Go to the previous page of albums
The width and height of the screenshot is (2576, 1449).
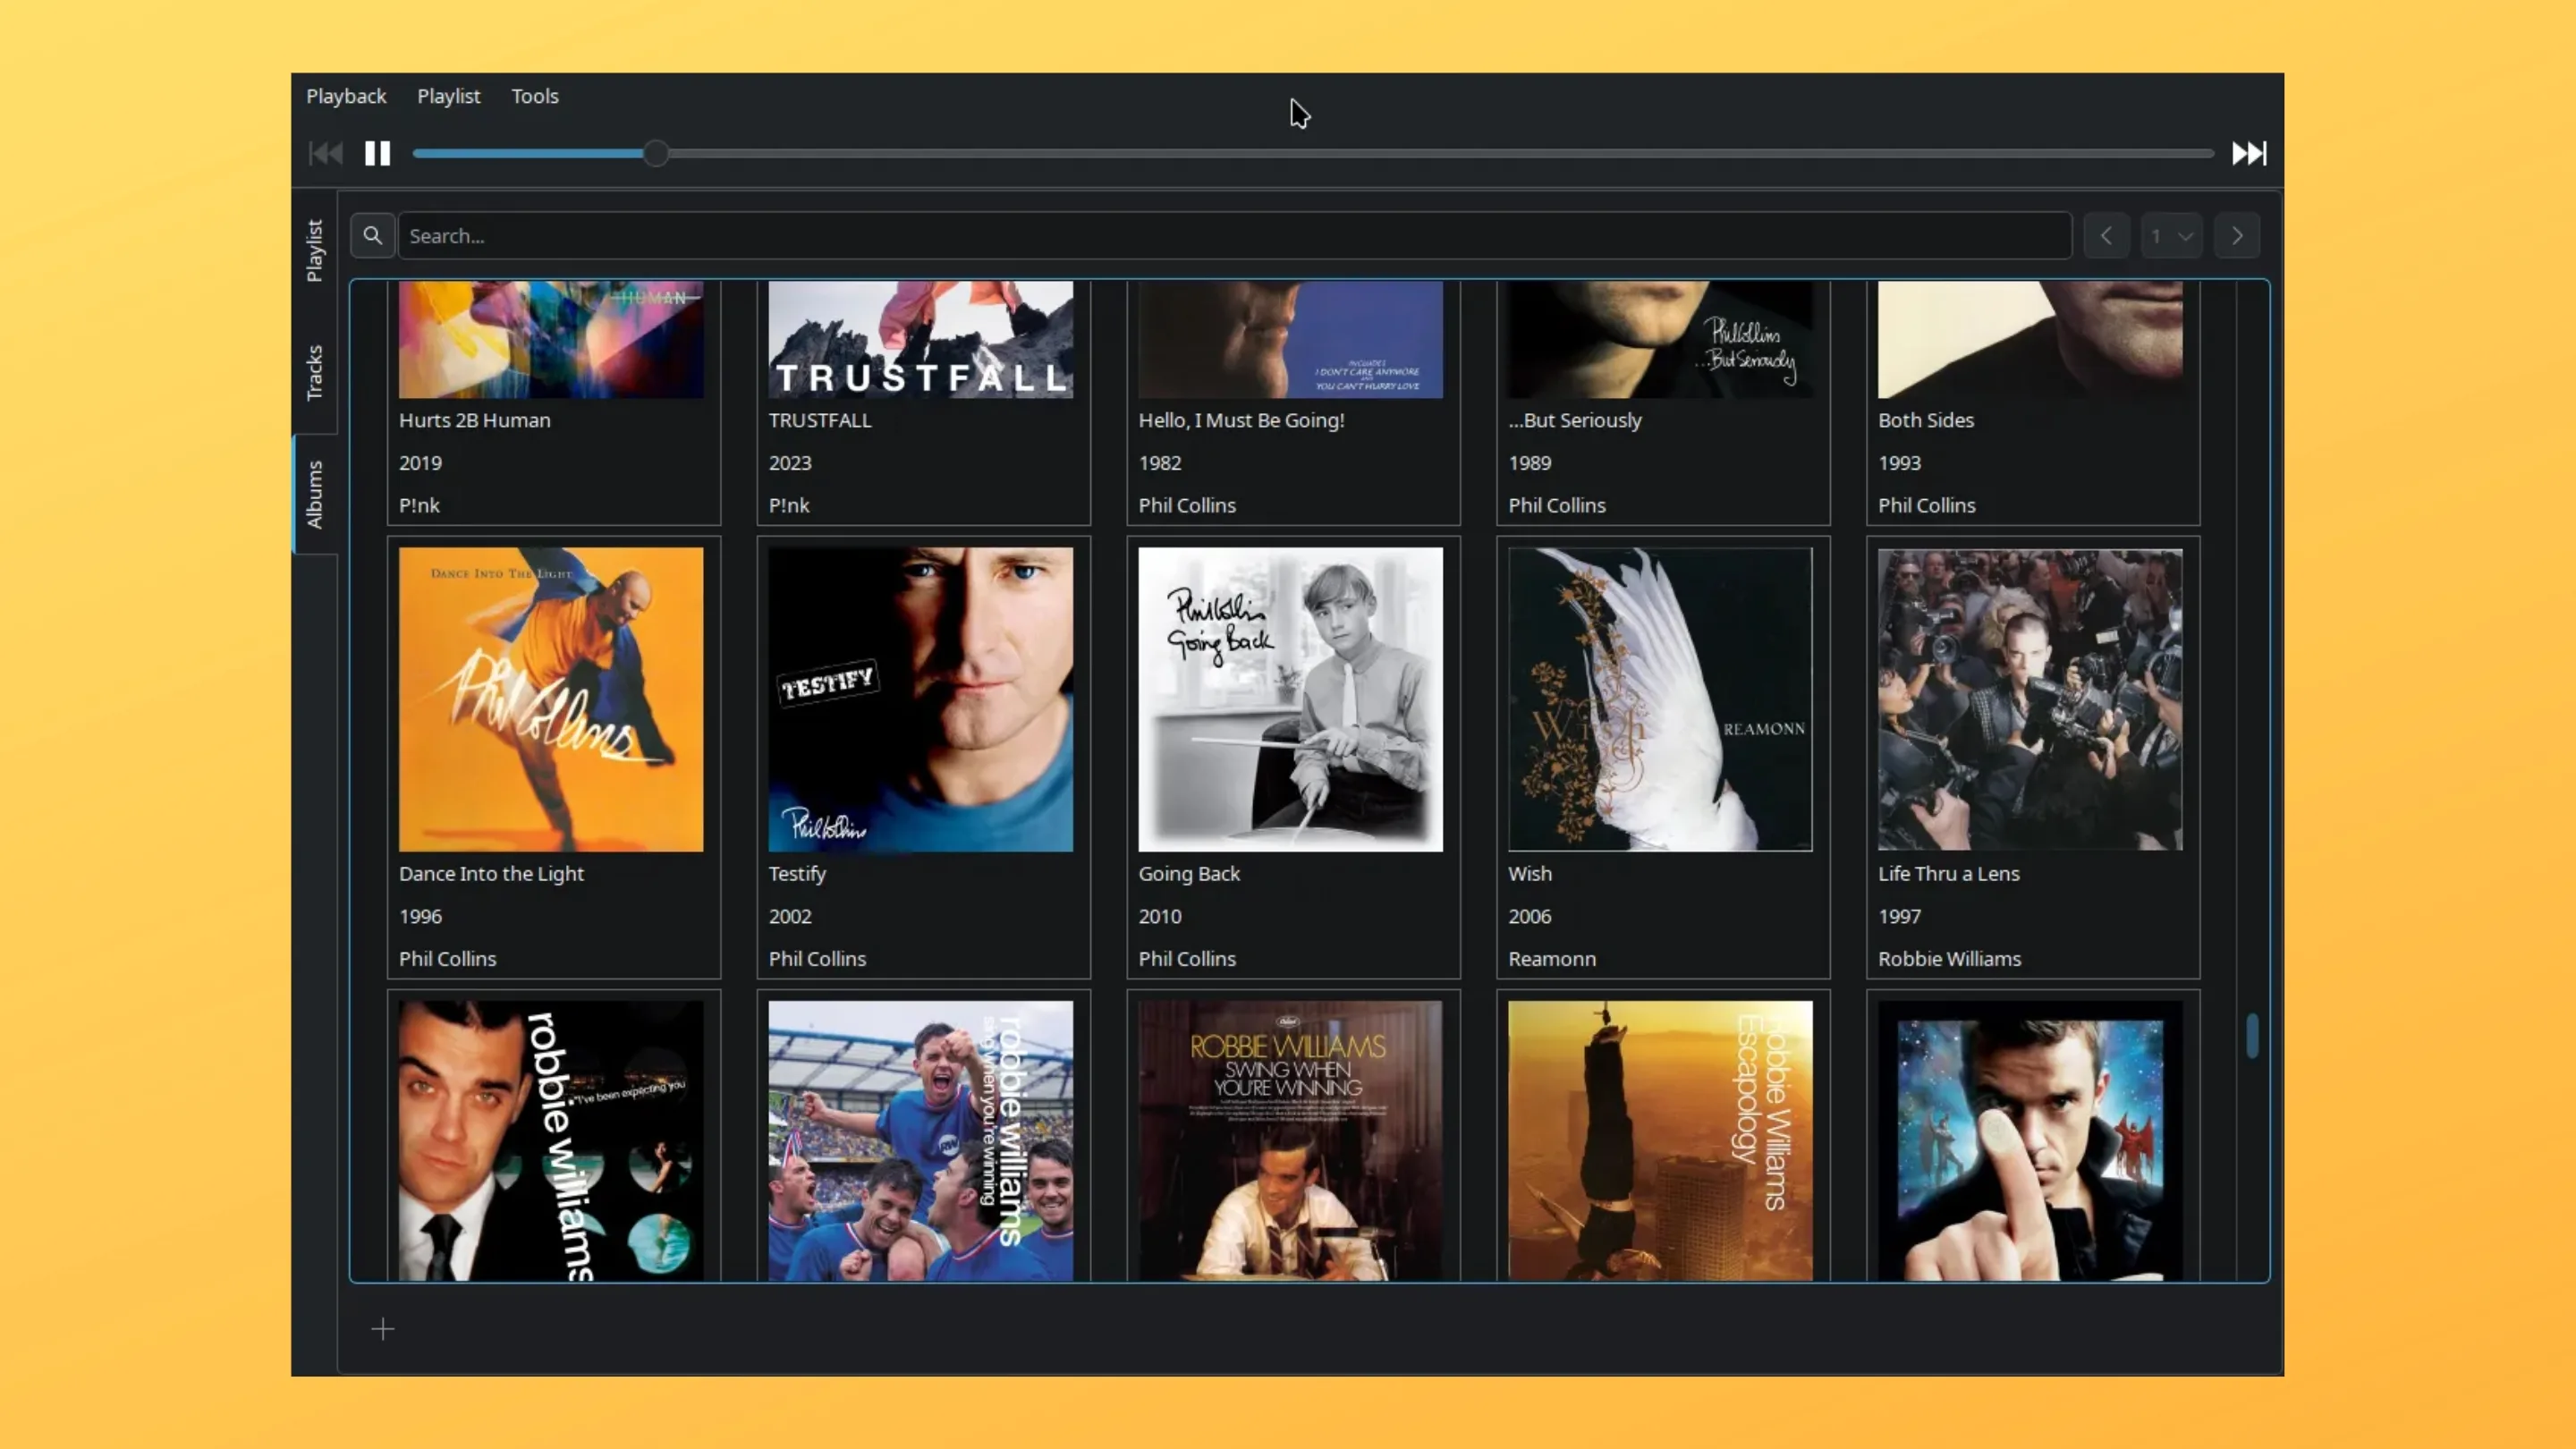[x=2106, y=236]
